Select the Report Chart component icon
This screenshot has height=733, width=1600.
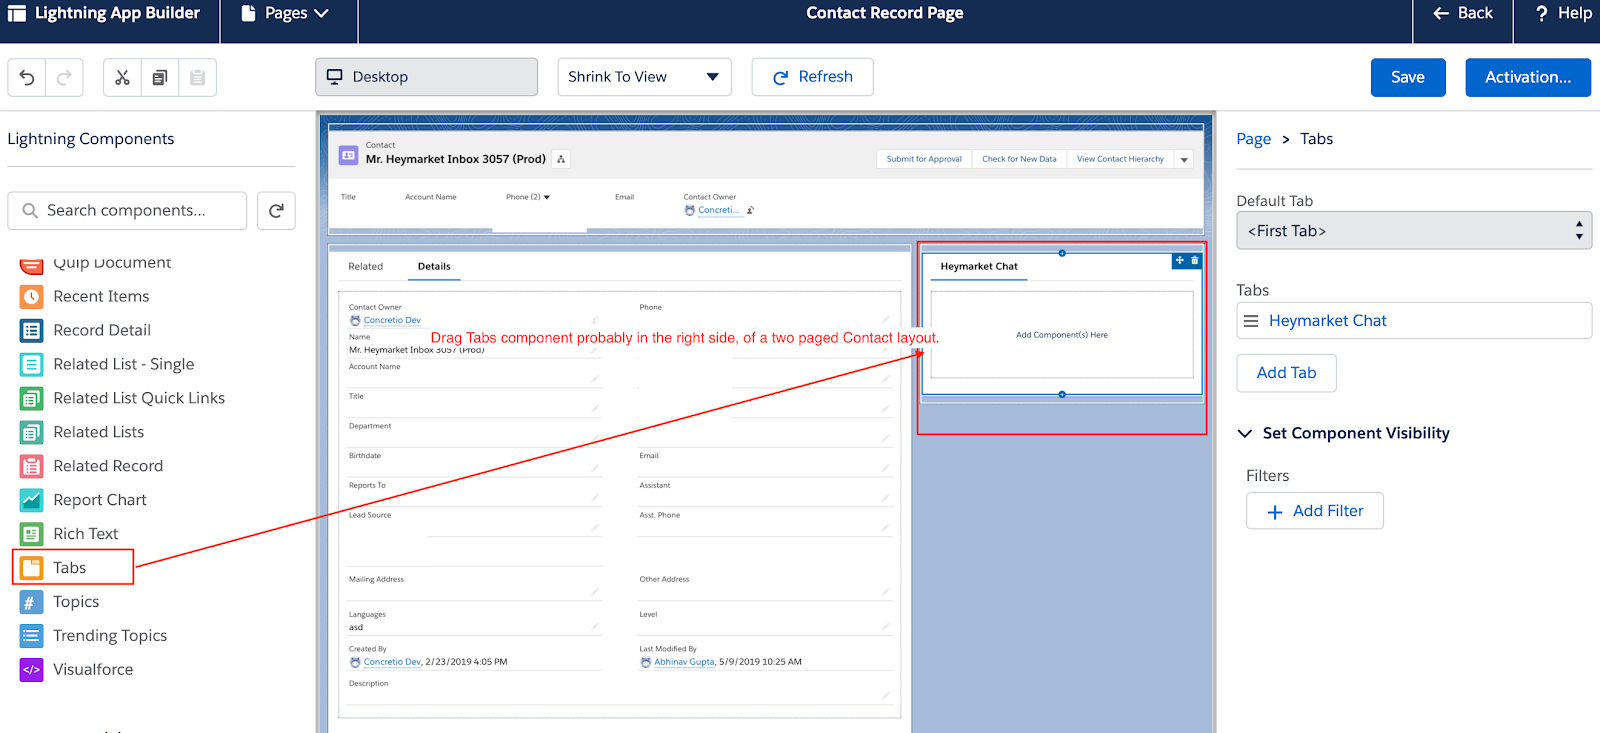(32, 500)
